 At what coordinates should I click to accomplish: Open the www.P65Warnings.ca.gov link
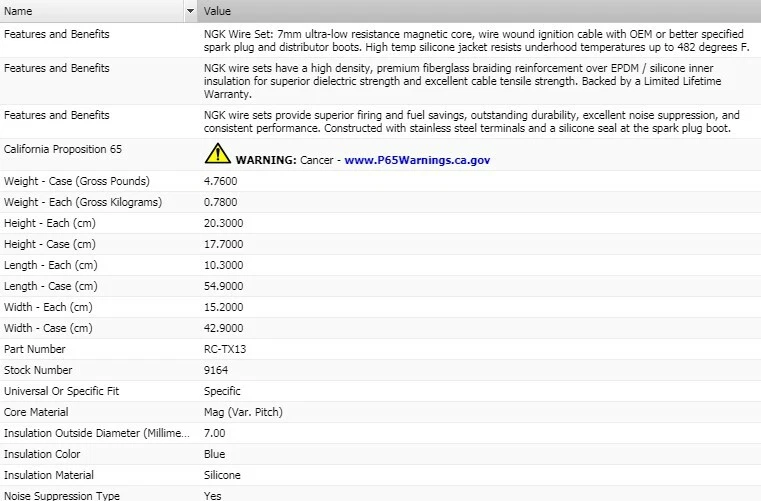[417, 160]
